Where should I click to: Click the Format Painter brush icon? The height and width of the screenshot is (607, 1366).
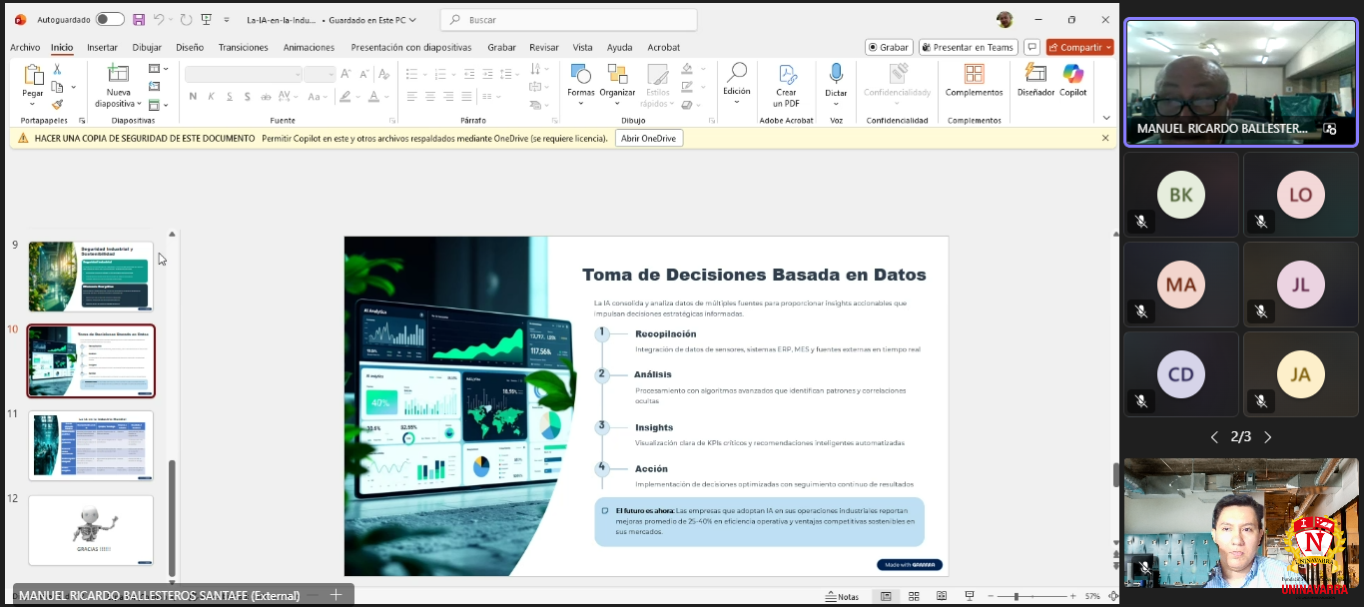[57, 104]
